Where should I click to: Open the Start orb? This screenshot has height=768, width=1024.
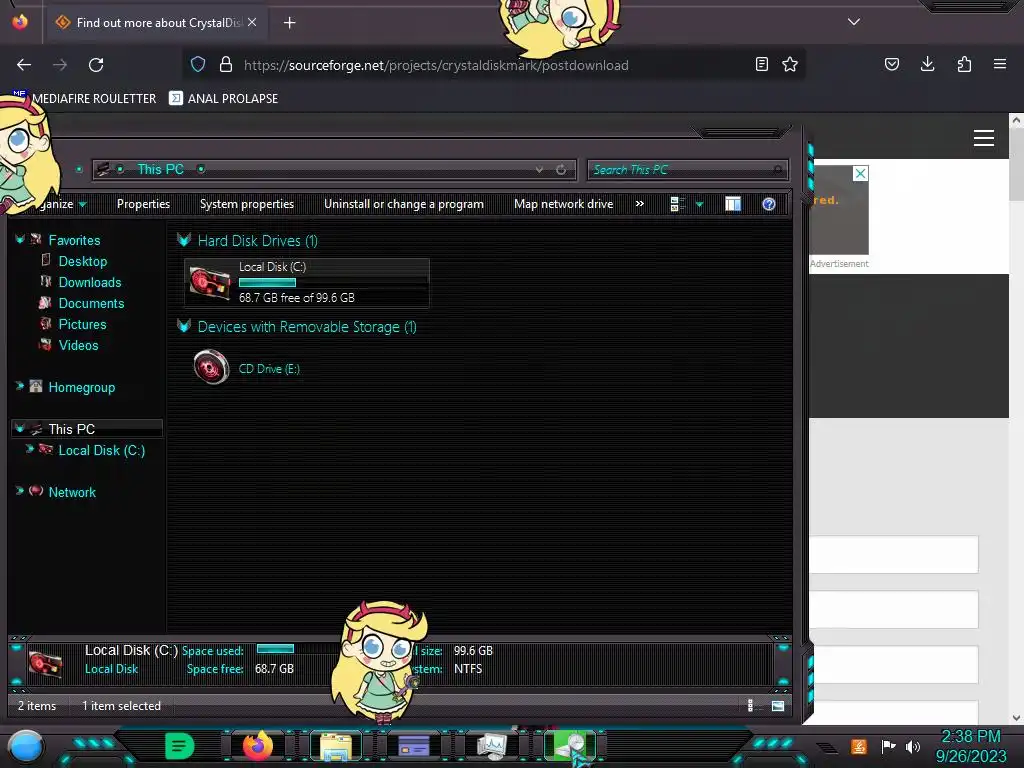pyautogui.click(x=25, y=747)
